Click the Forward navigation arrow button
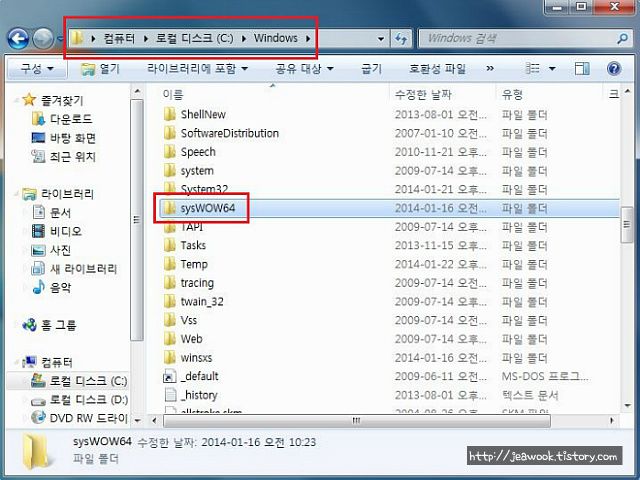640x480 pixels. (x=43, y=39)
